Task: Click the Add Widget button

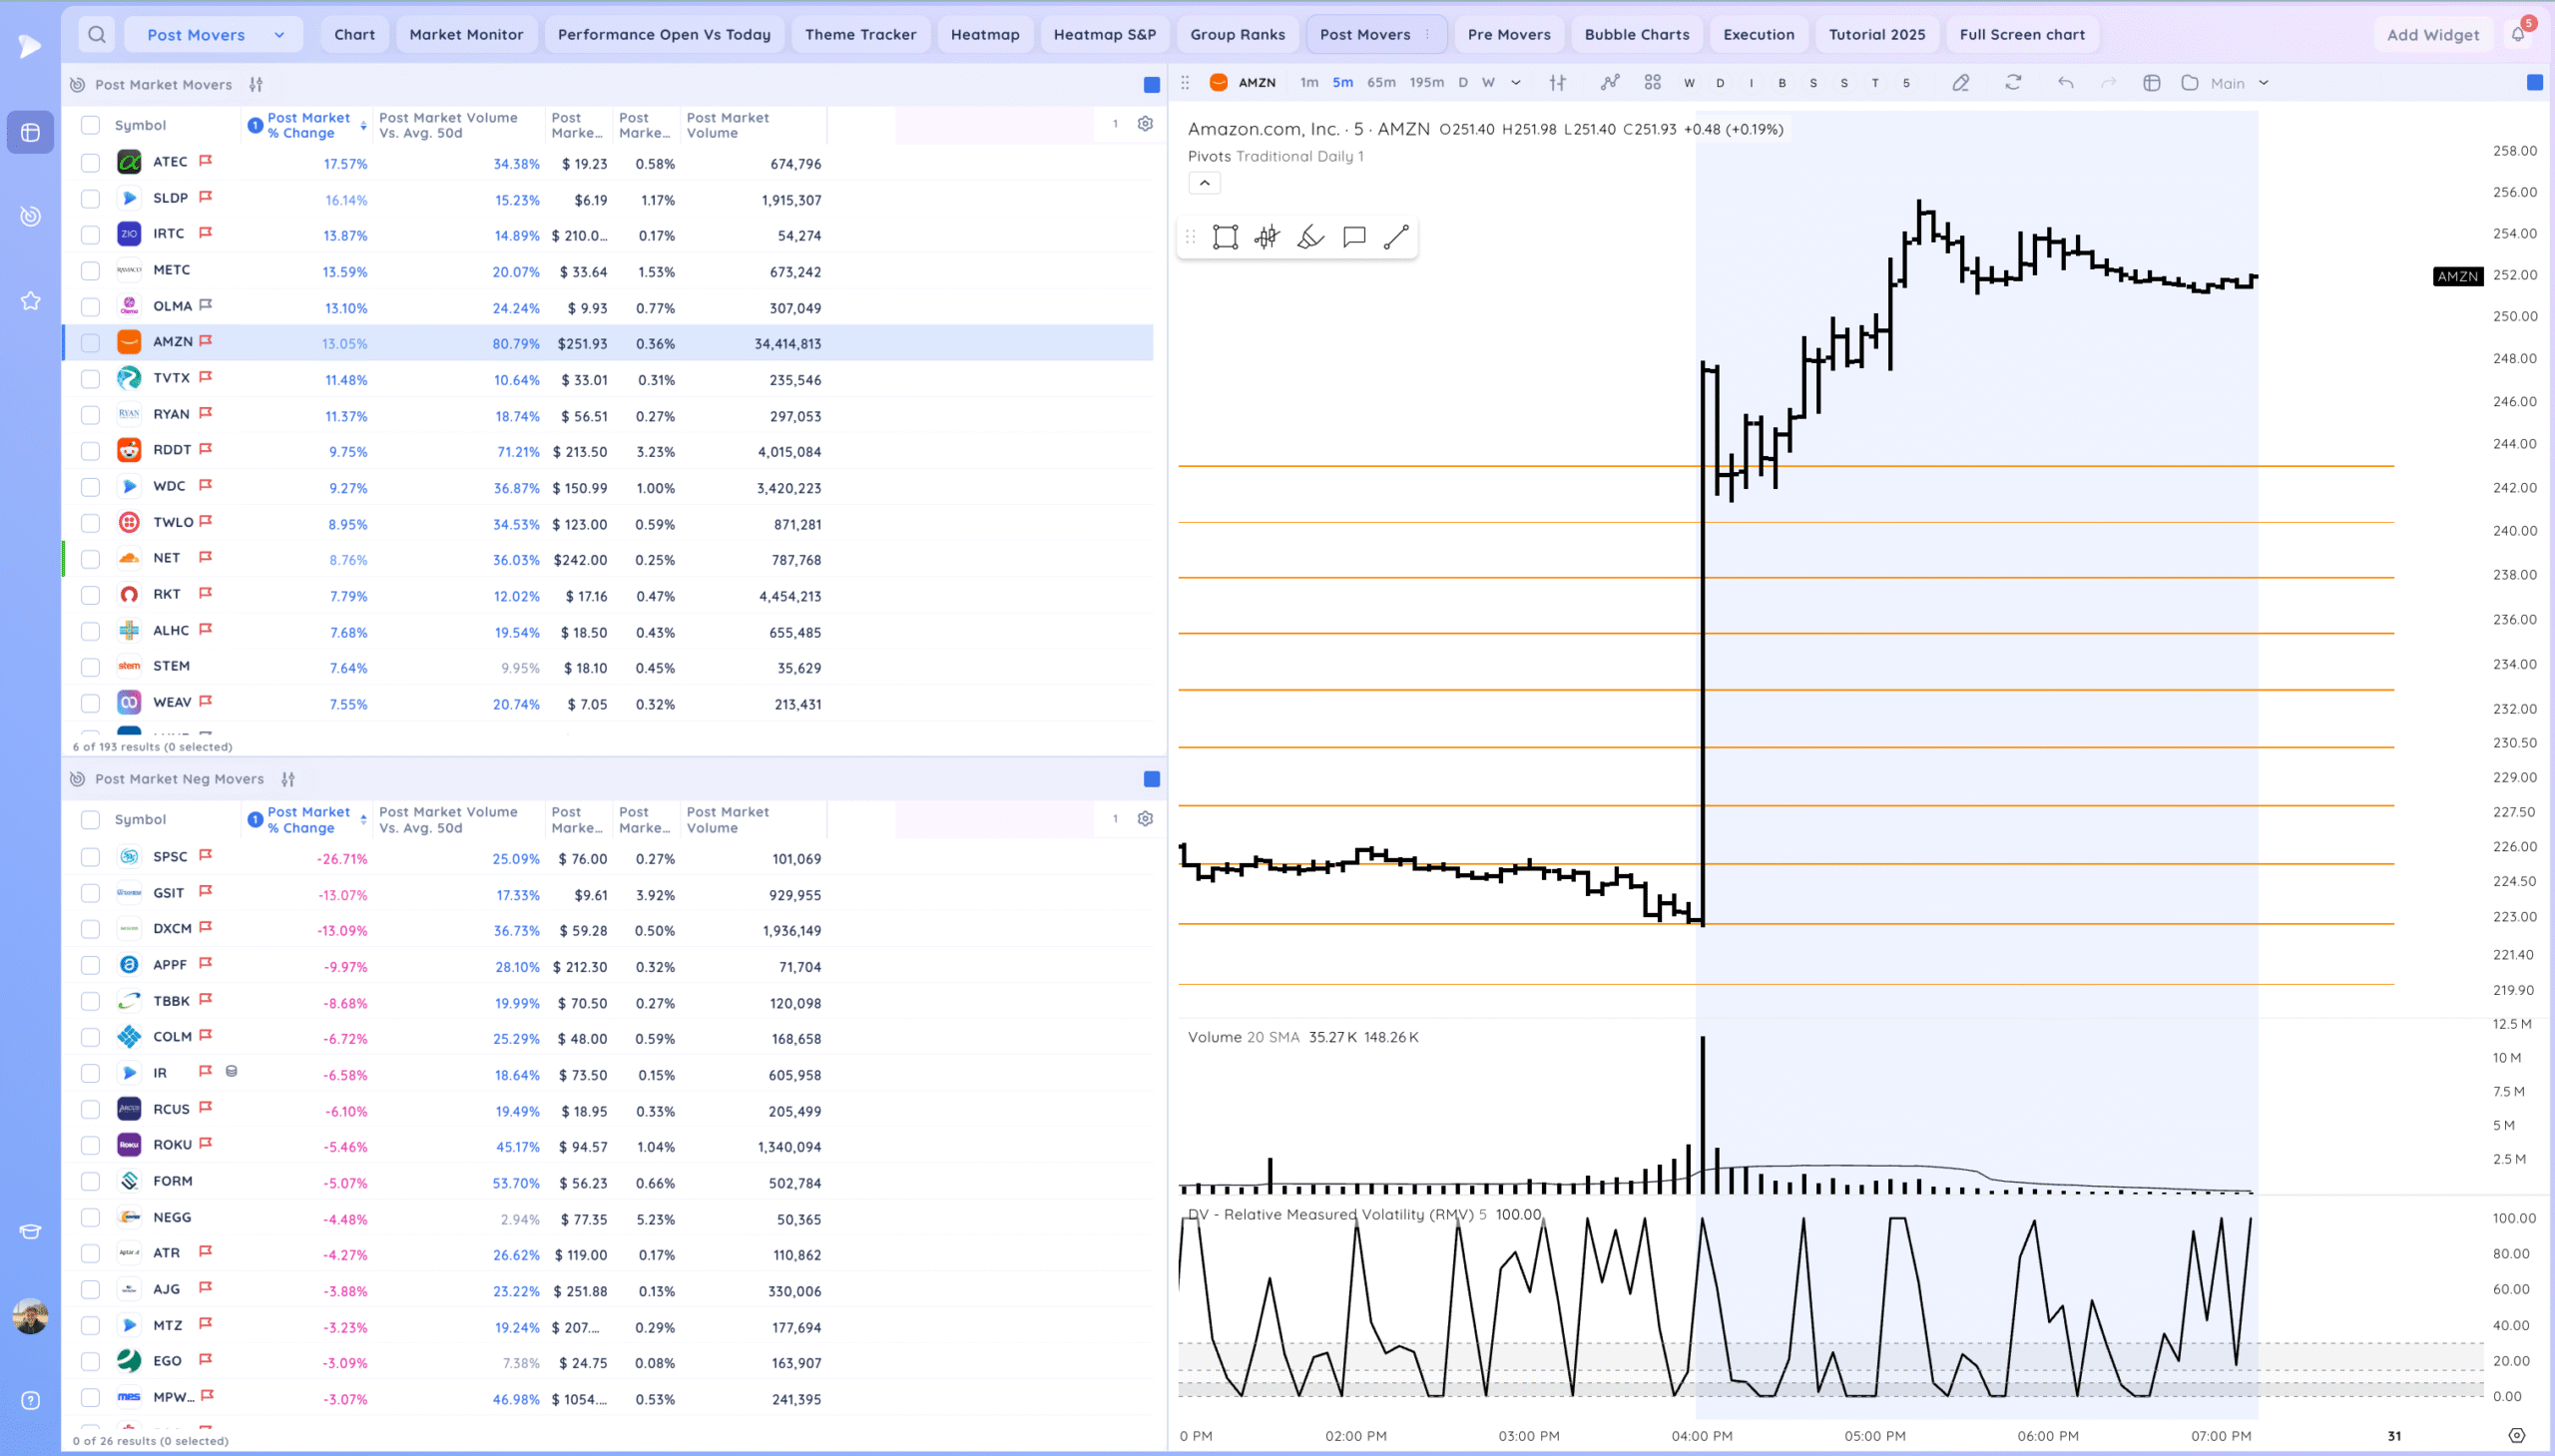Action: pyautogui.click(x=2432, y=34)
